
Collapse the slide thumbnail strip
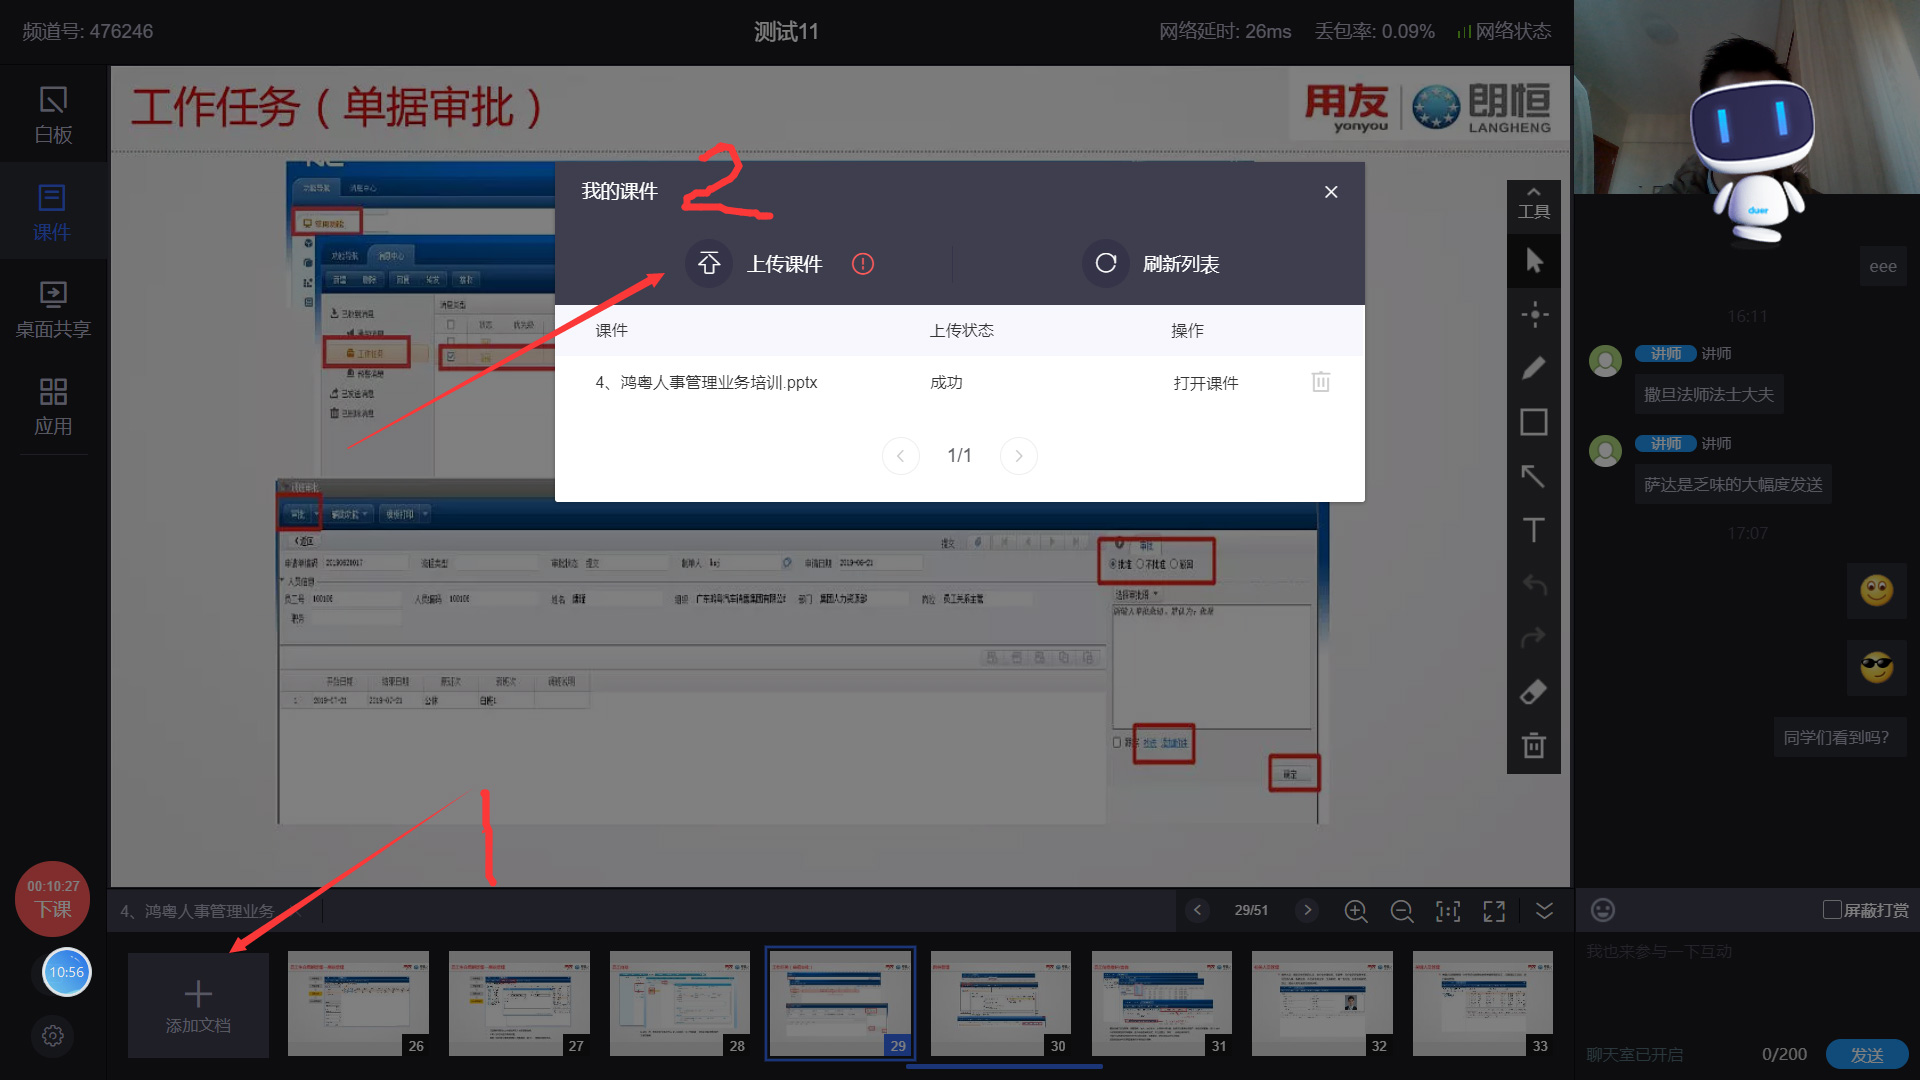1544,911
